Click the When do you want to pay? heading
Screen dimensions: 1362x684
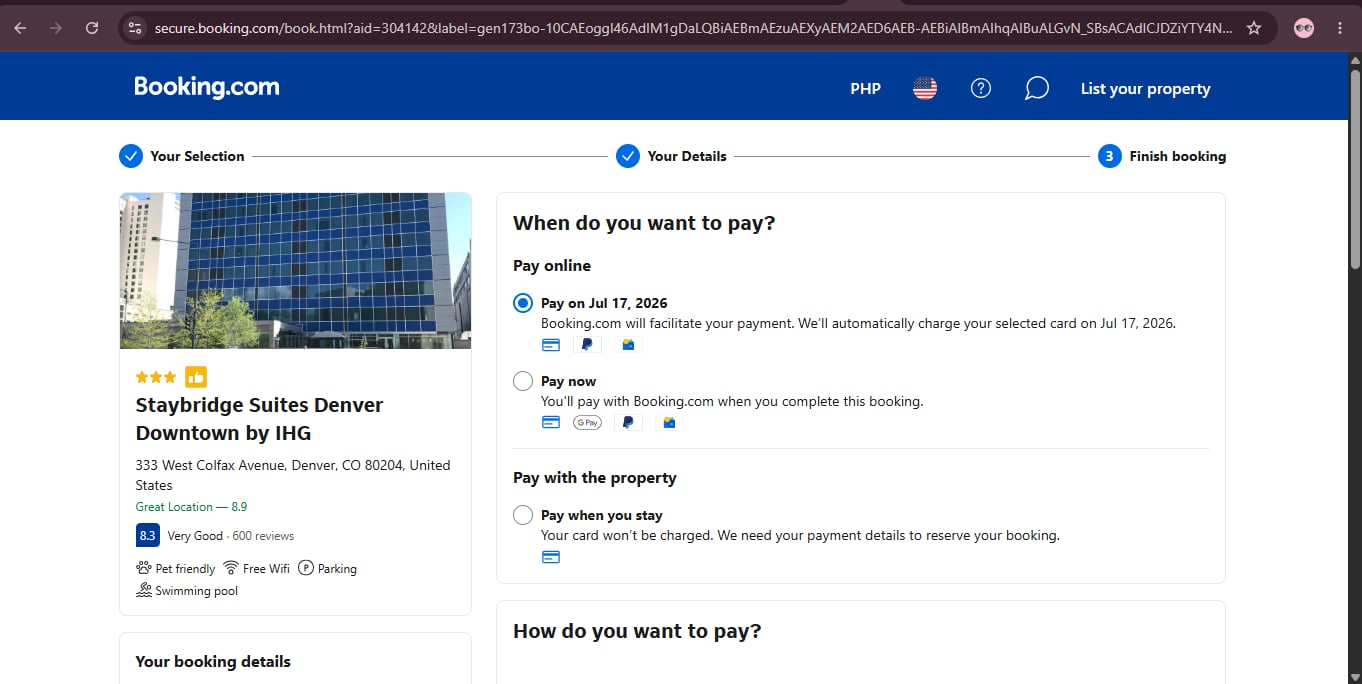pyautogui.click(x=644, y=223)
